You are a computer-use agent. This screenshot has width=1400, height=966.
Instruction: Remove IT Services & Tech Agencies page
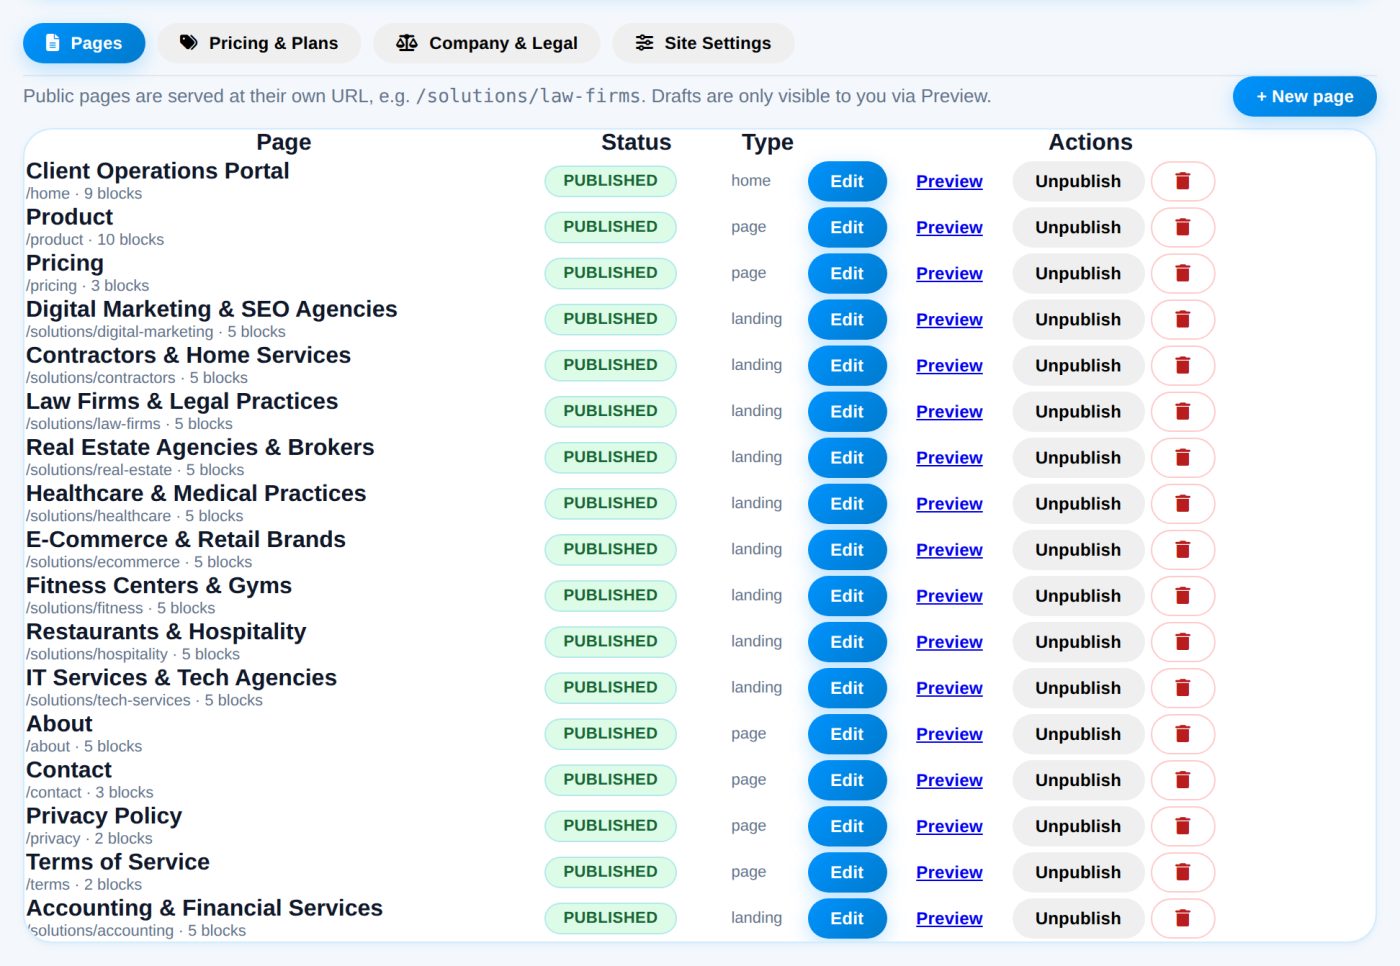1182,687
